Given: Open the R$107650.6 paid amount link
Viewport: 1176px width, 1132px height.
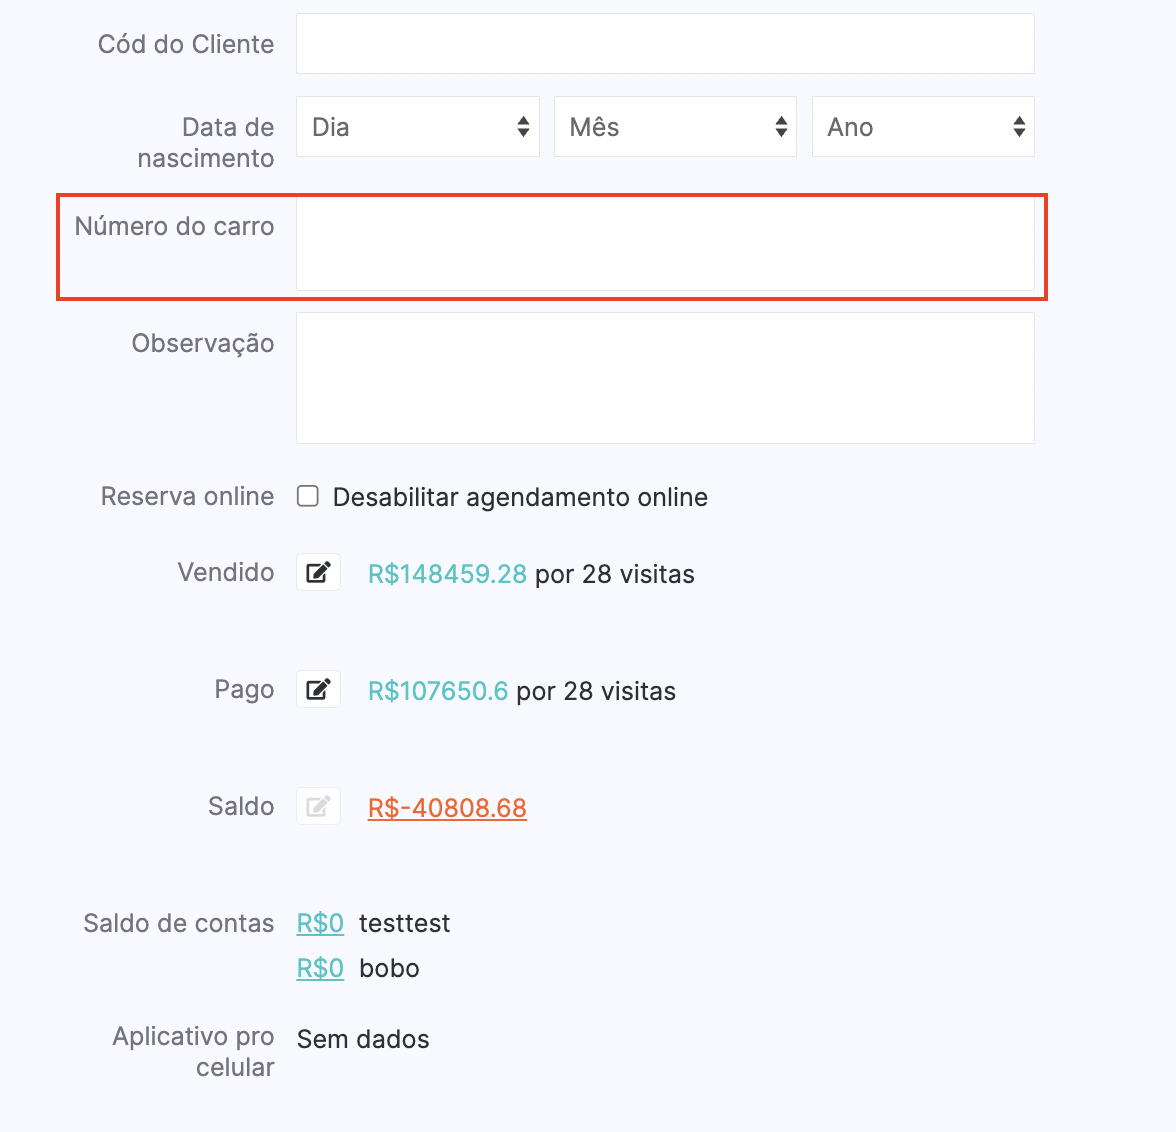Looking at the screenshot, I should tap(438, 691).
